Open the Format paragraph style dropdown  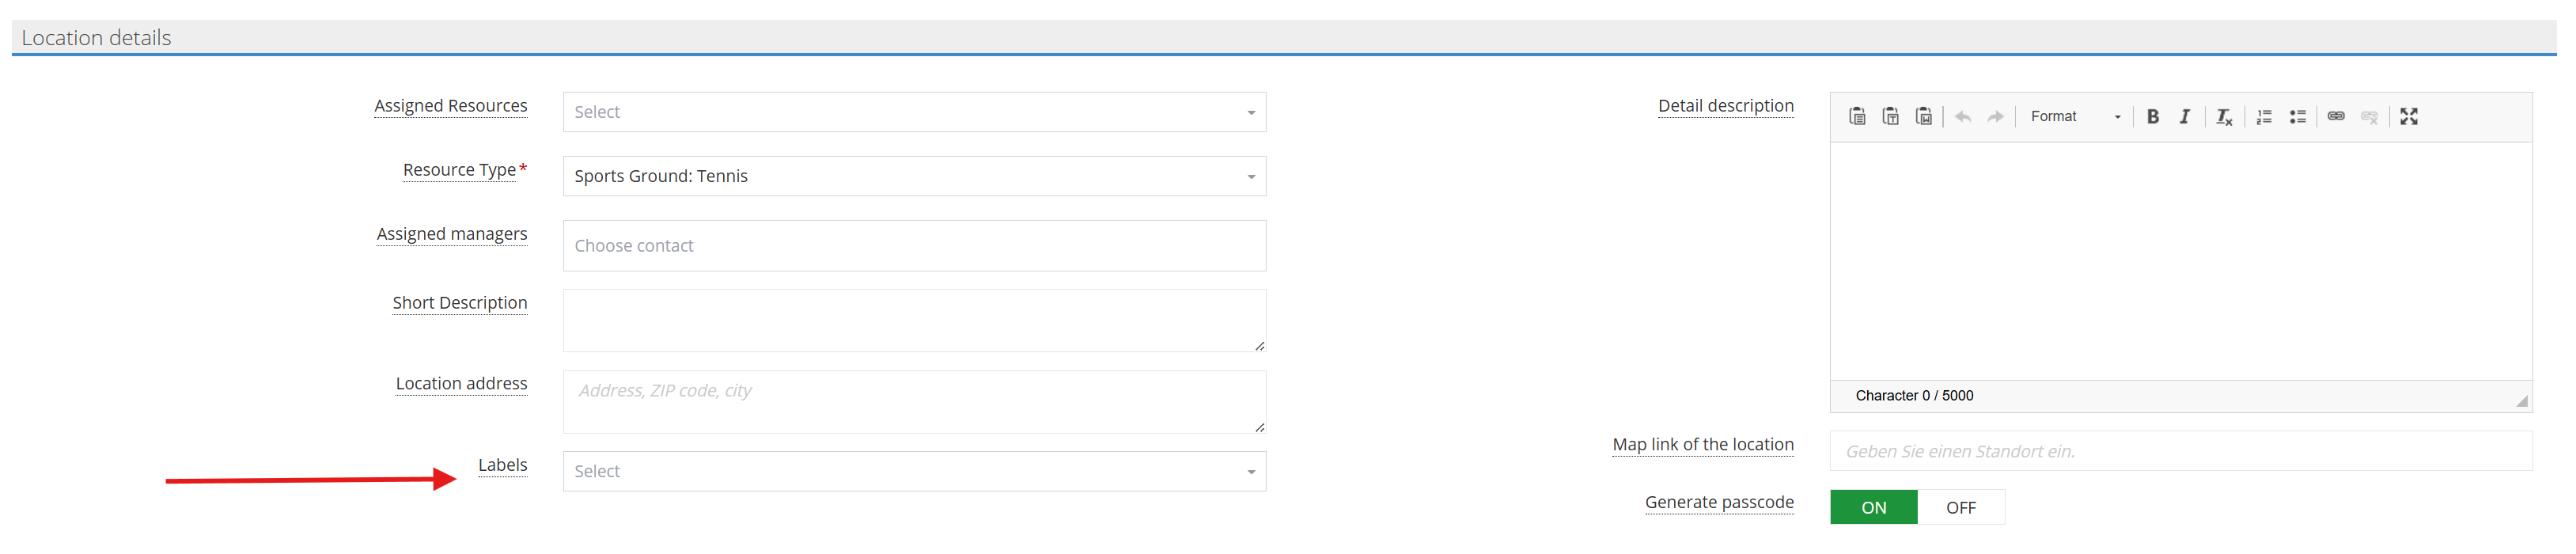point(2074,117)
